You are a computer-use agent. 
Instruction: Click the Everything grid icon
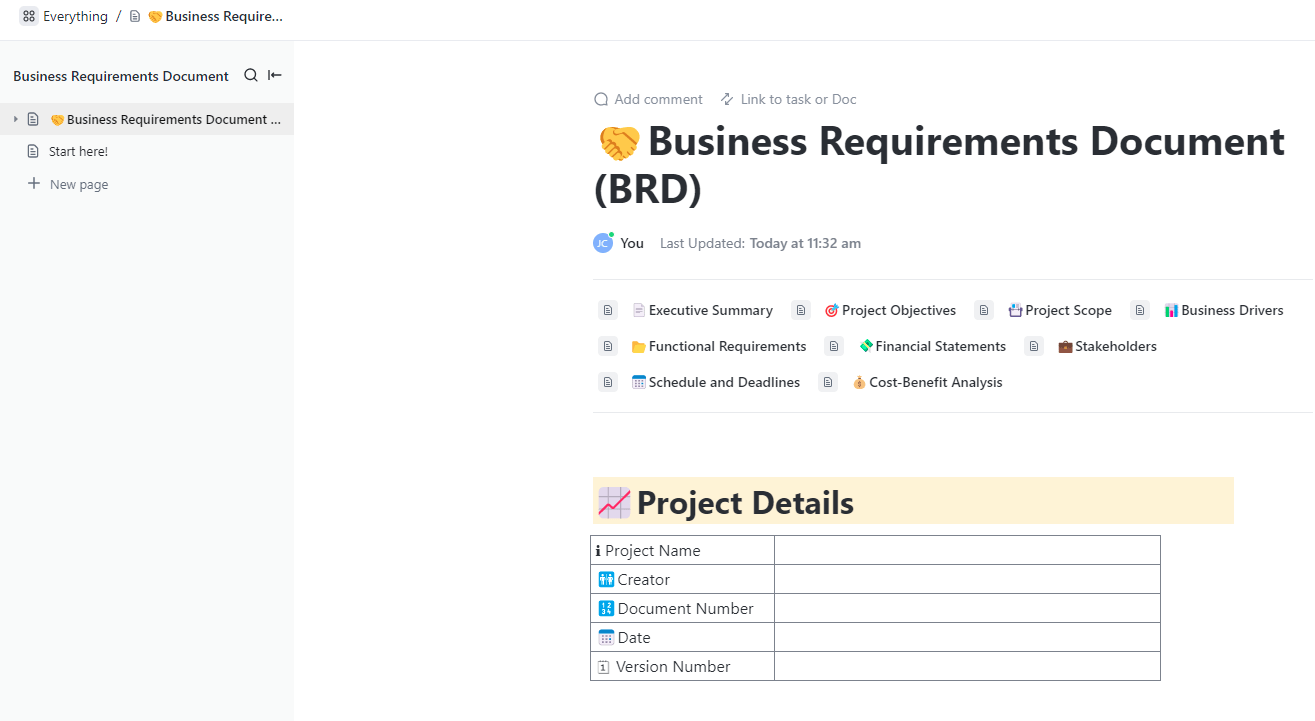point(29,16)
